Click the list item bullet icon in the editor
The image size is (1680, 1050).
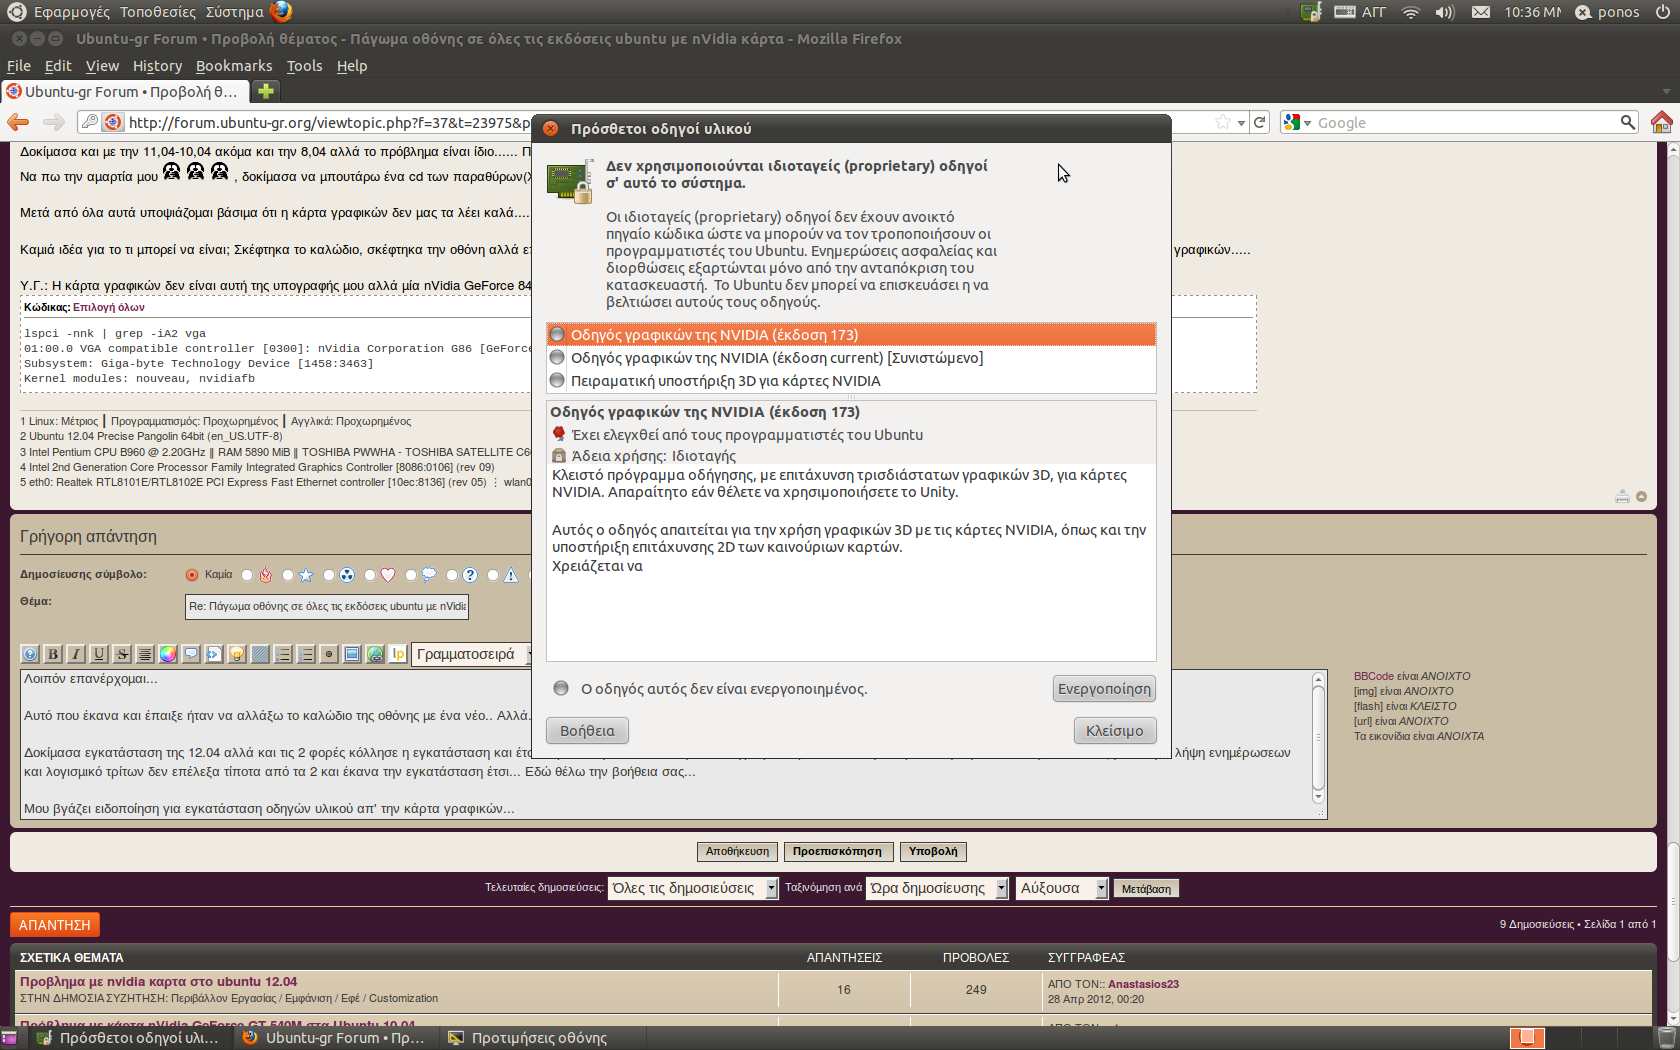329,654
